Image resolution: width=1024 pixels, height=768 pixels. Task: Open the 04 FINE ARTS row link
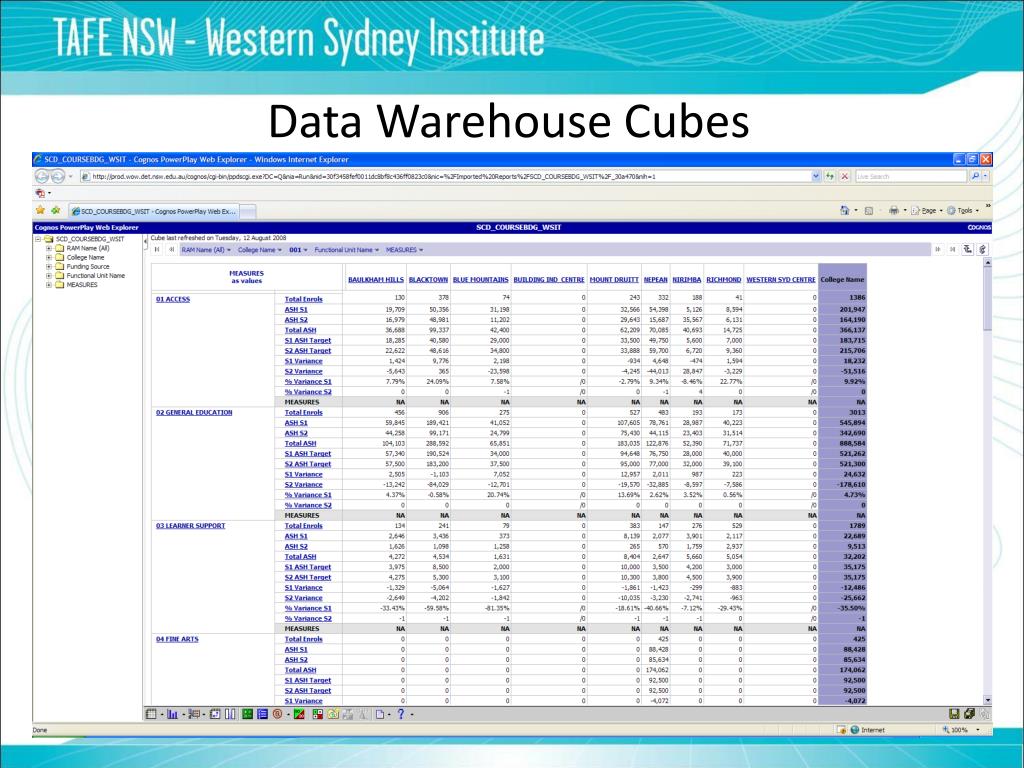coord(177,639)
